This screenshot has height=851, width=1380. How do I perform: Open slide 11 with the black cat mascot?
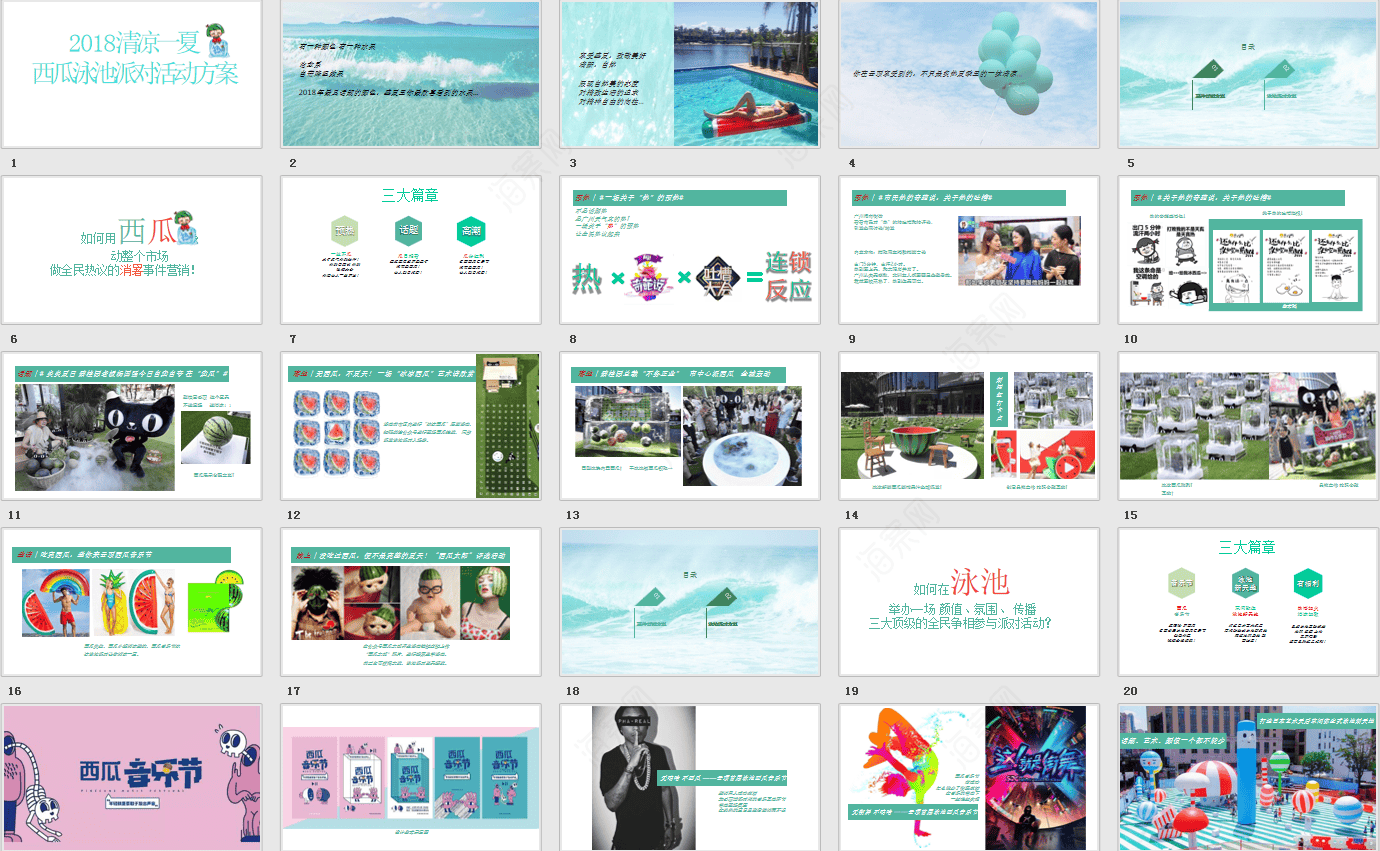coord(132,426)
